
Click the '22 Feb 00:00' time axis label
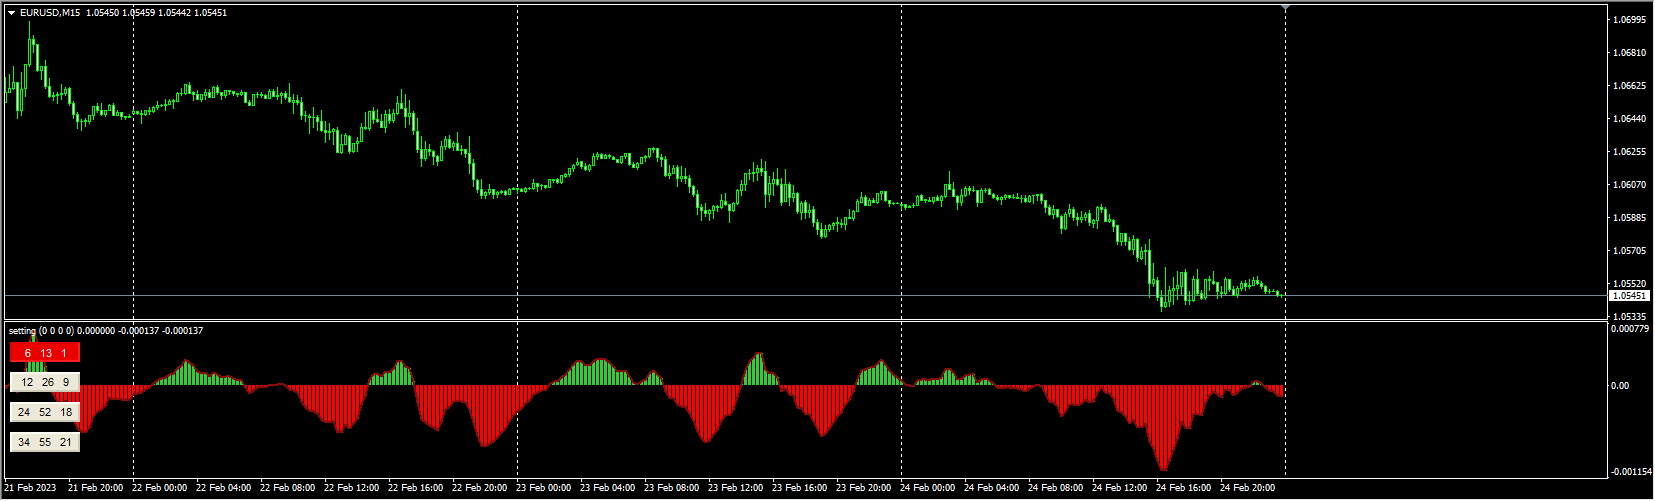tap(160, 489)
